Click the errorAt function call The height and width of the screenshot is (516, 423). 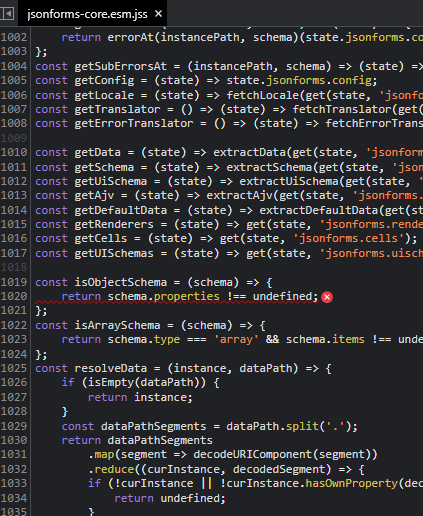click(x=130, y=37)
